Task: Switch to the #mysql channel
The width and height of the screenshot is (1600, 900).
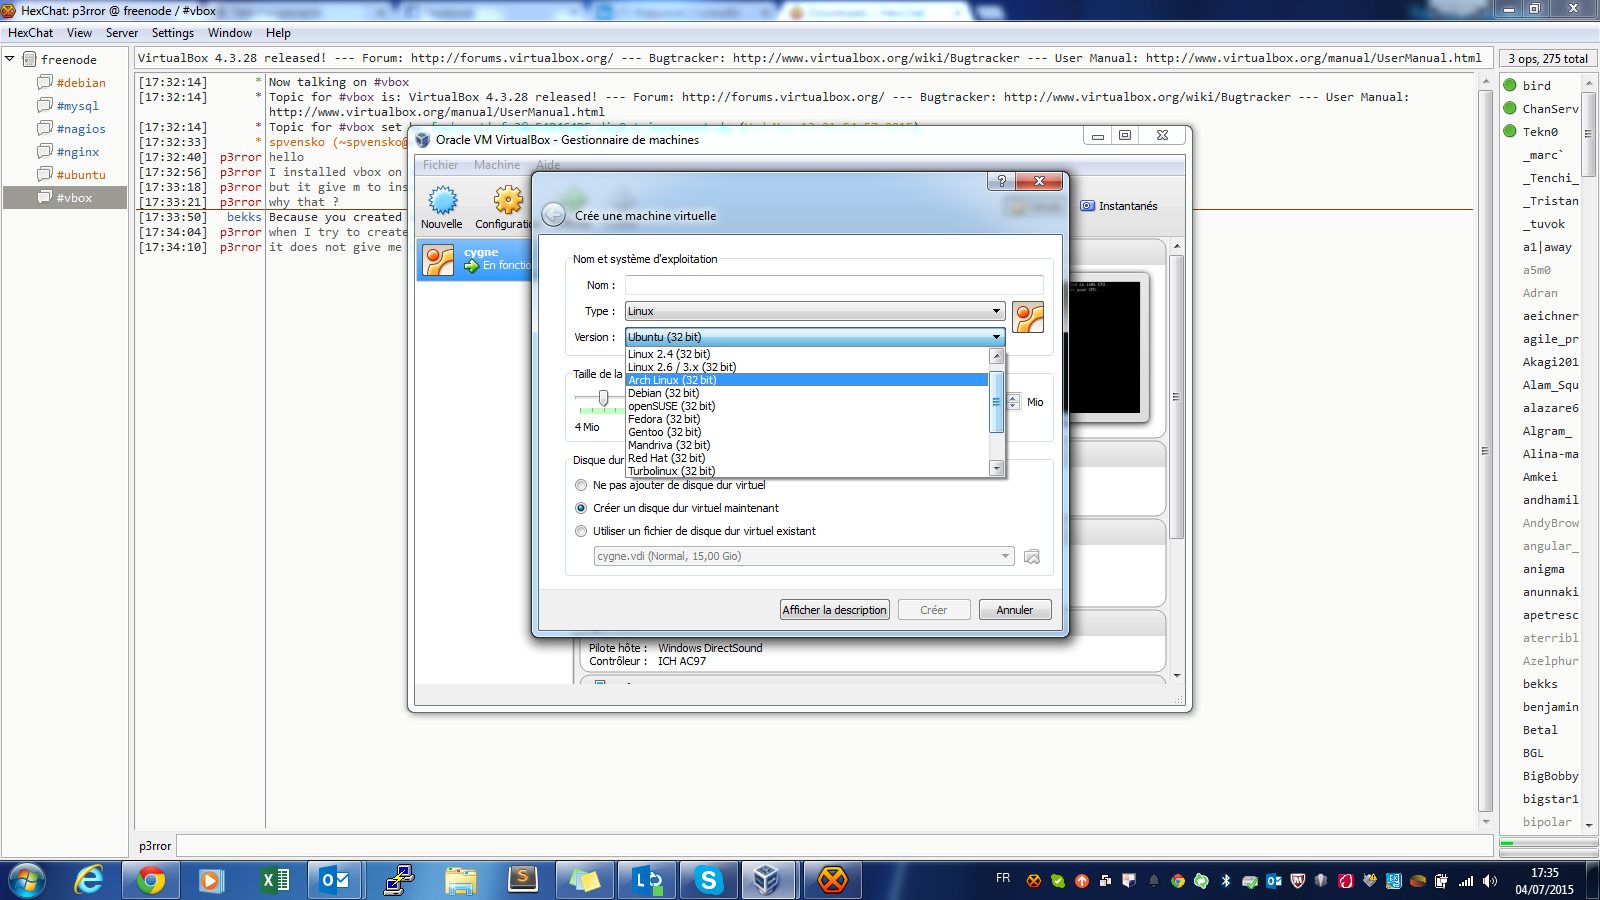Action: (77, 106)
